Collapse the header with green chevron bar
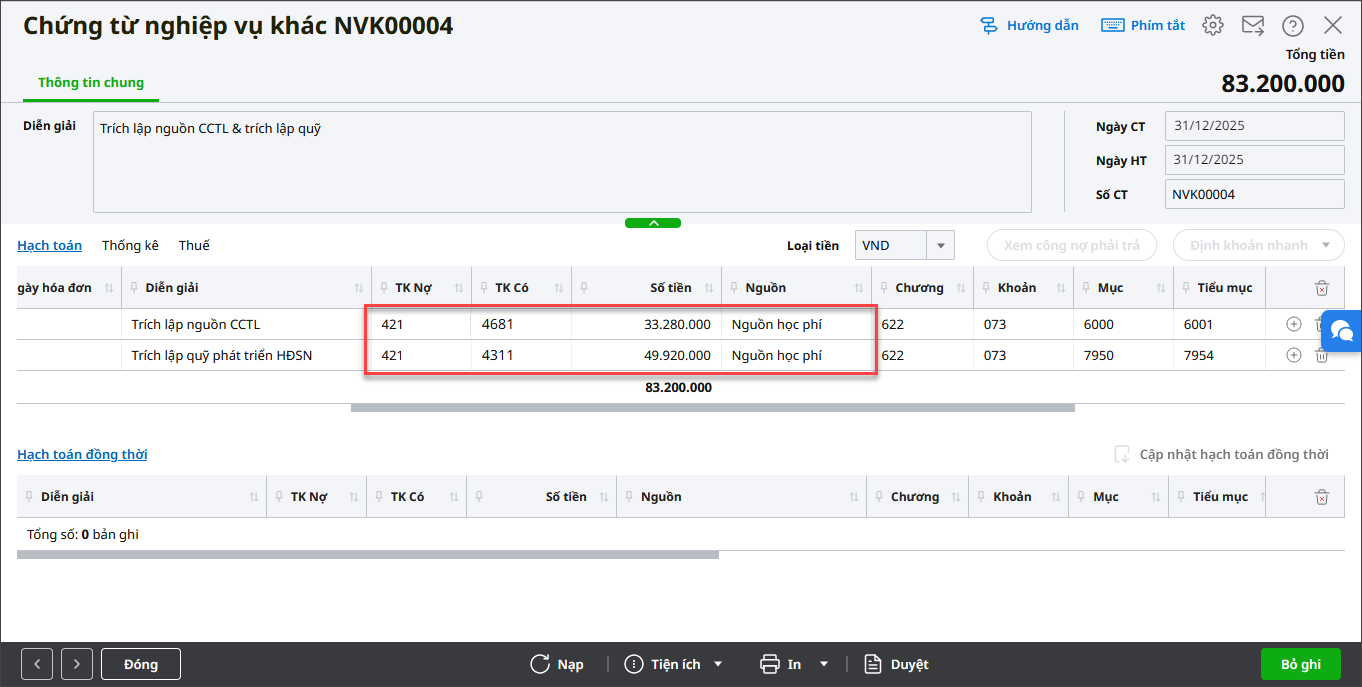The image size is (1362, 687). pyautogui.click(x=653, y=223)
